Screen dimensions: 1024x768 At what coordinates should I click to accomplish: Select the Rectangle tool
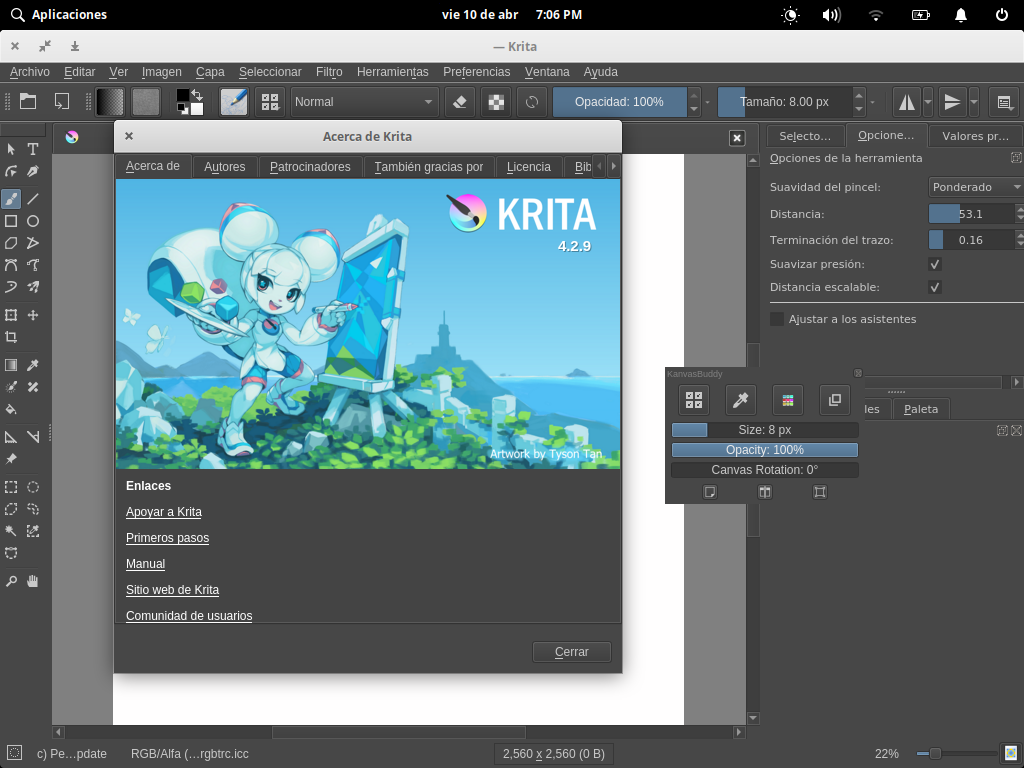(x=11, y=221)
